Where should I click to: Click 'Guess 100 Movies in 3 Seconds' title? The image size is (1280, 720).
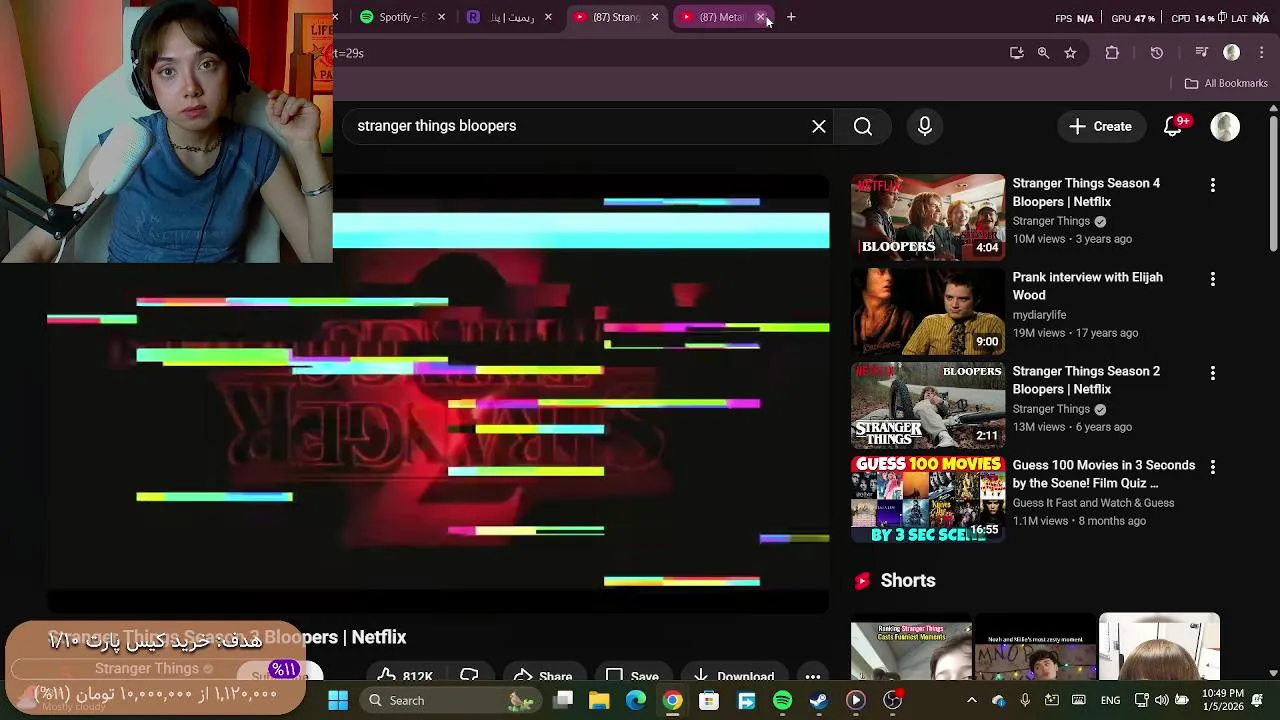pos(1103,474)
